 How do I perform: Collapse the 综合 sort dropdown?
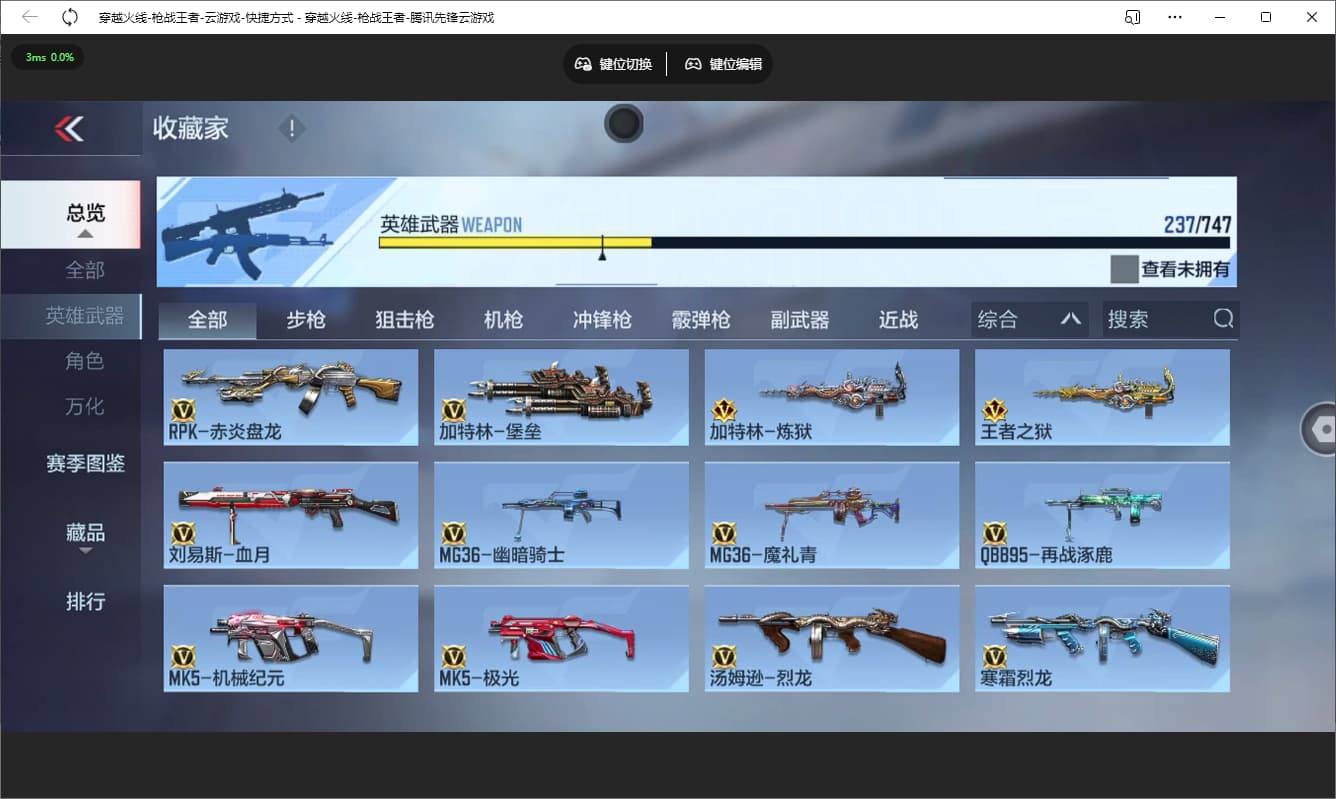1072,318
